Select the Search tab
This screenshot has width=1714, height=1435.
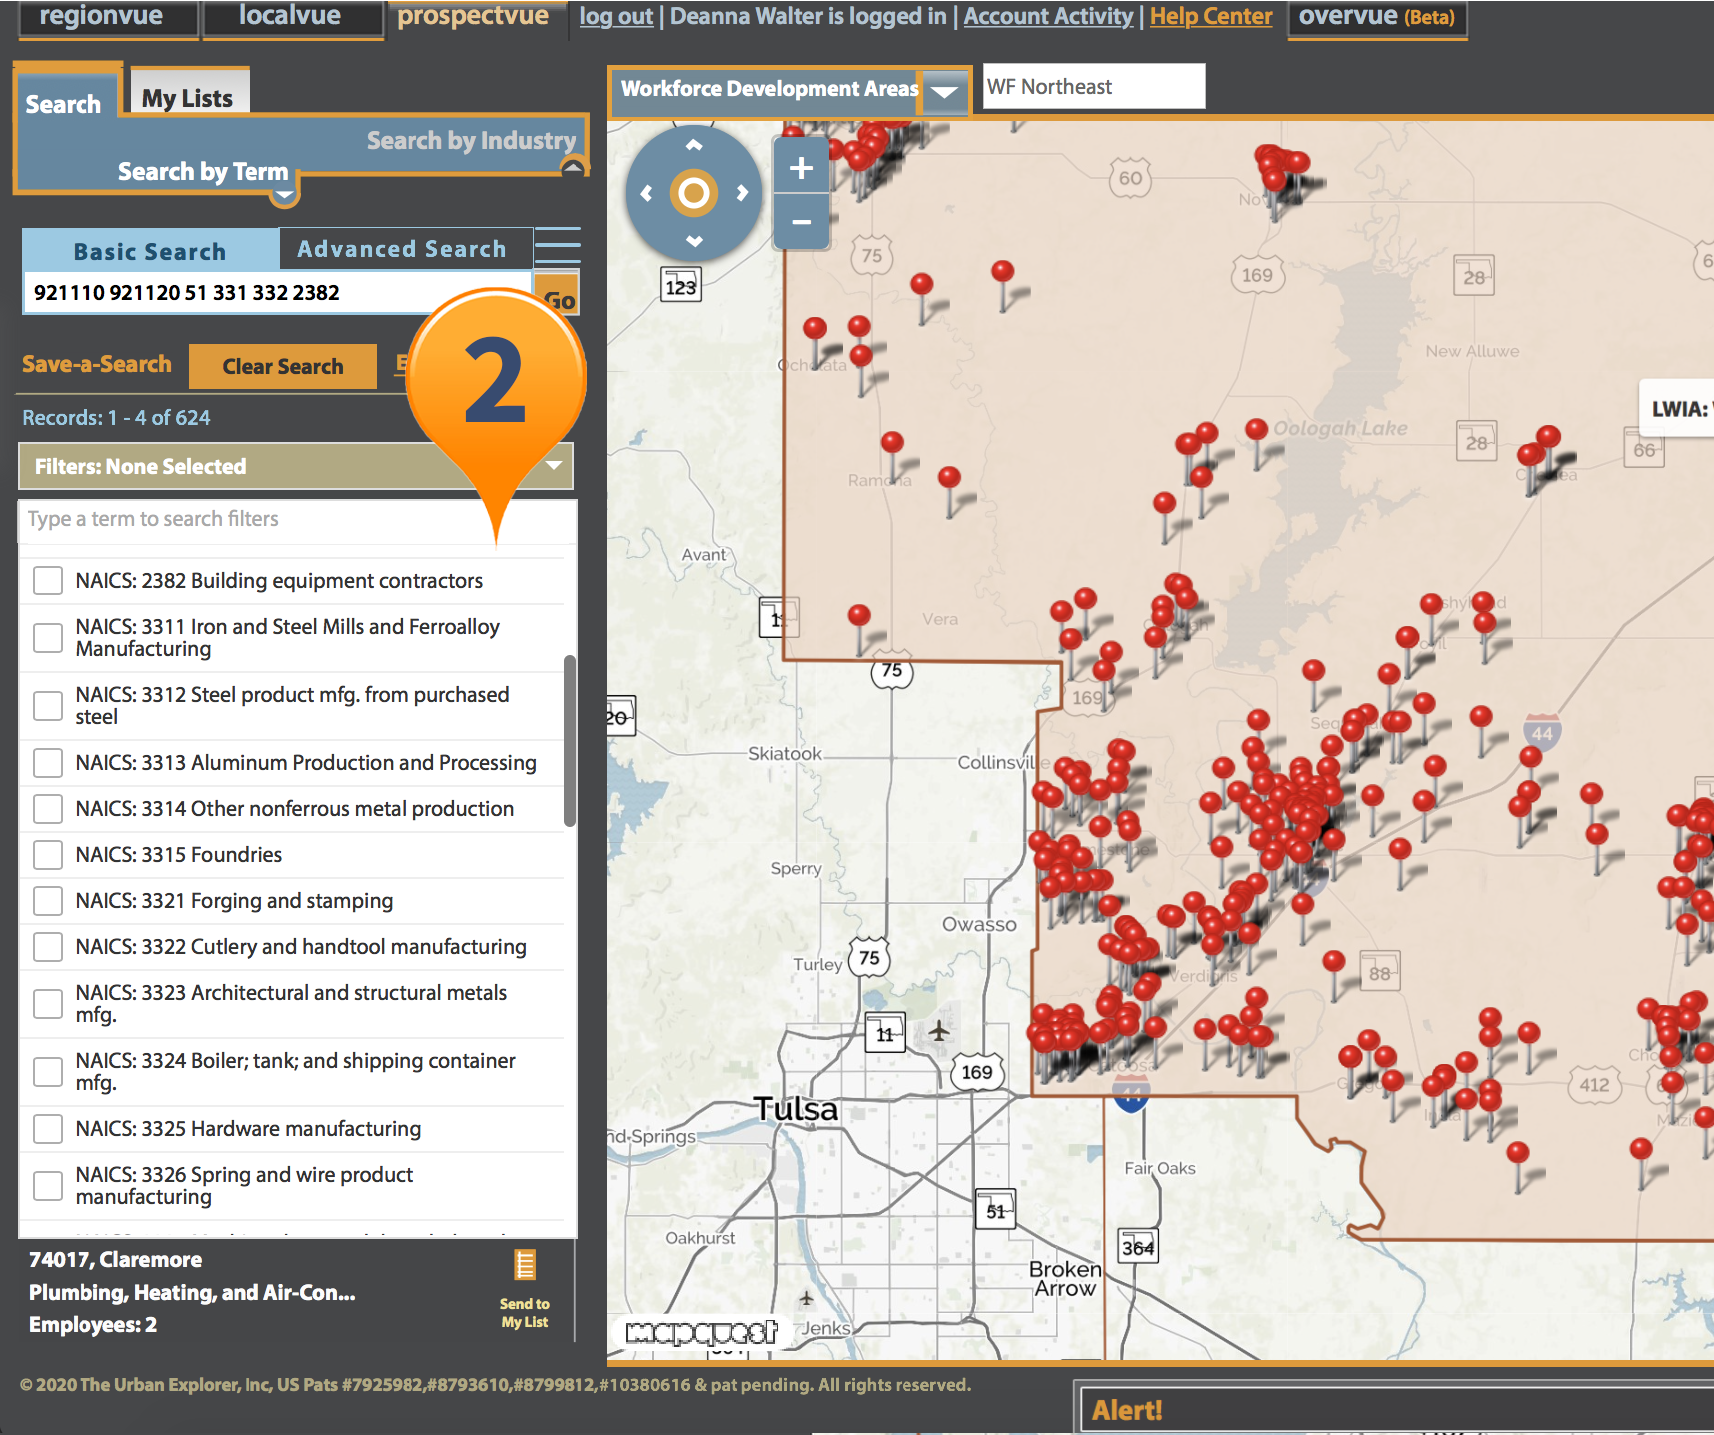coord(64,101)
